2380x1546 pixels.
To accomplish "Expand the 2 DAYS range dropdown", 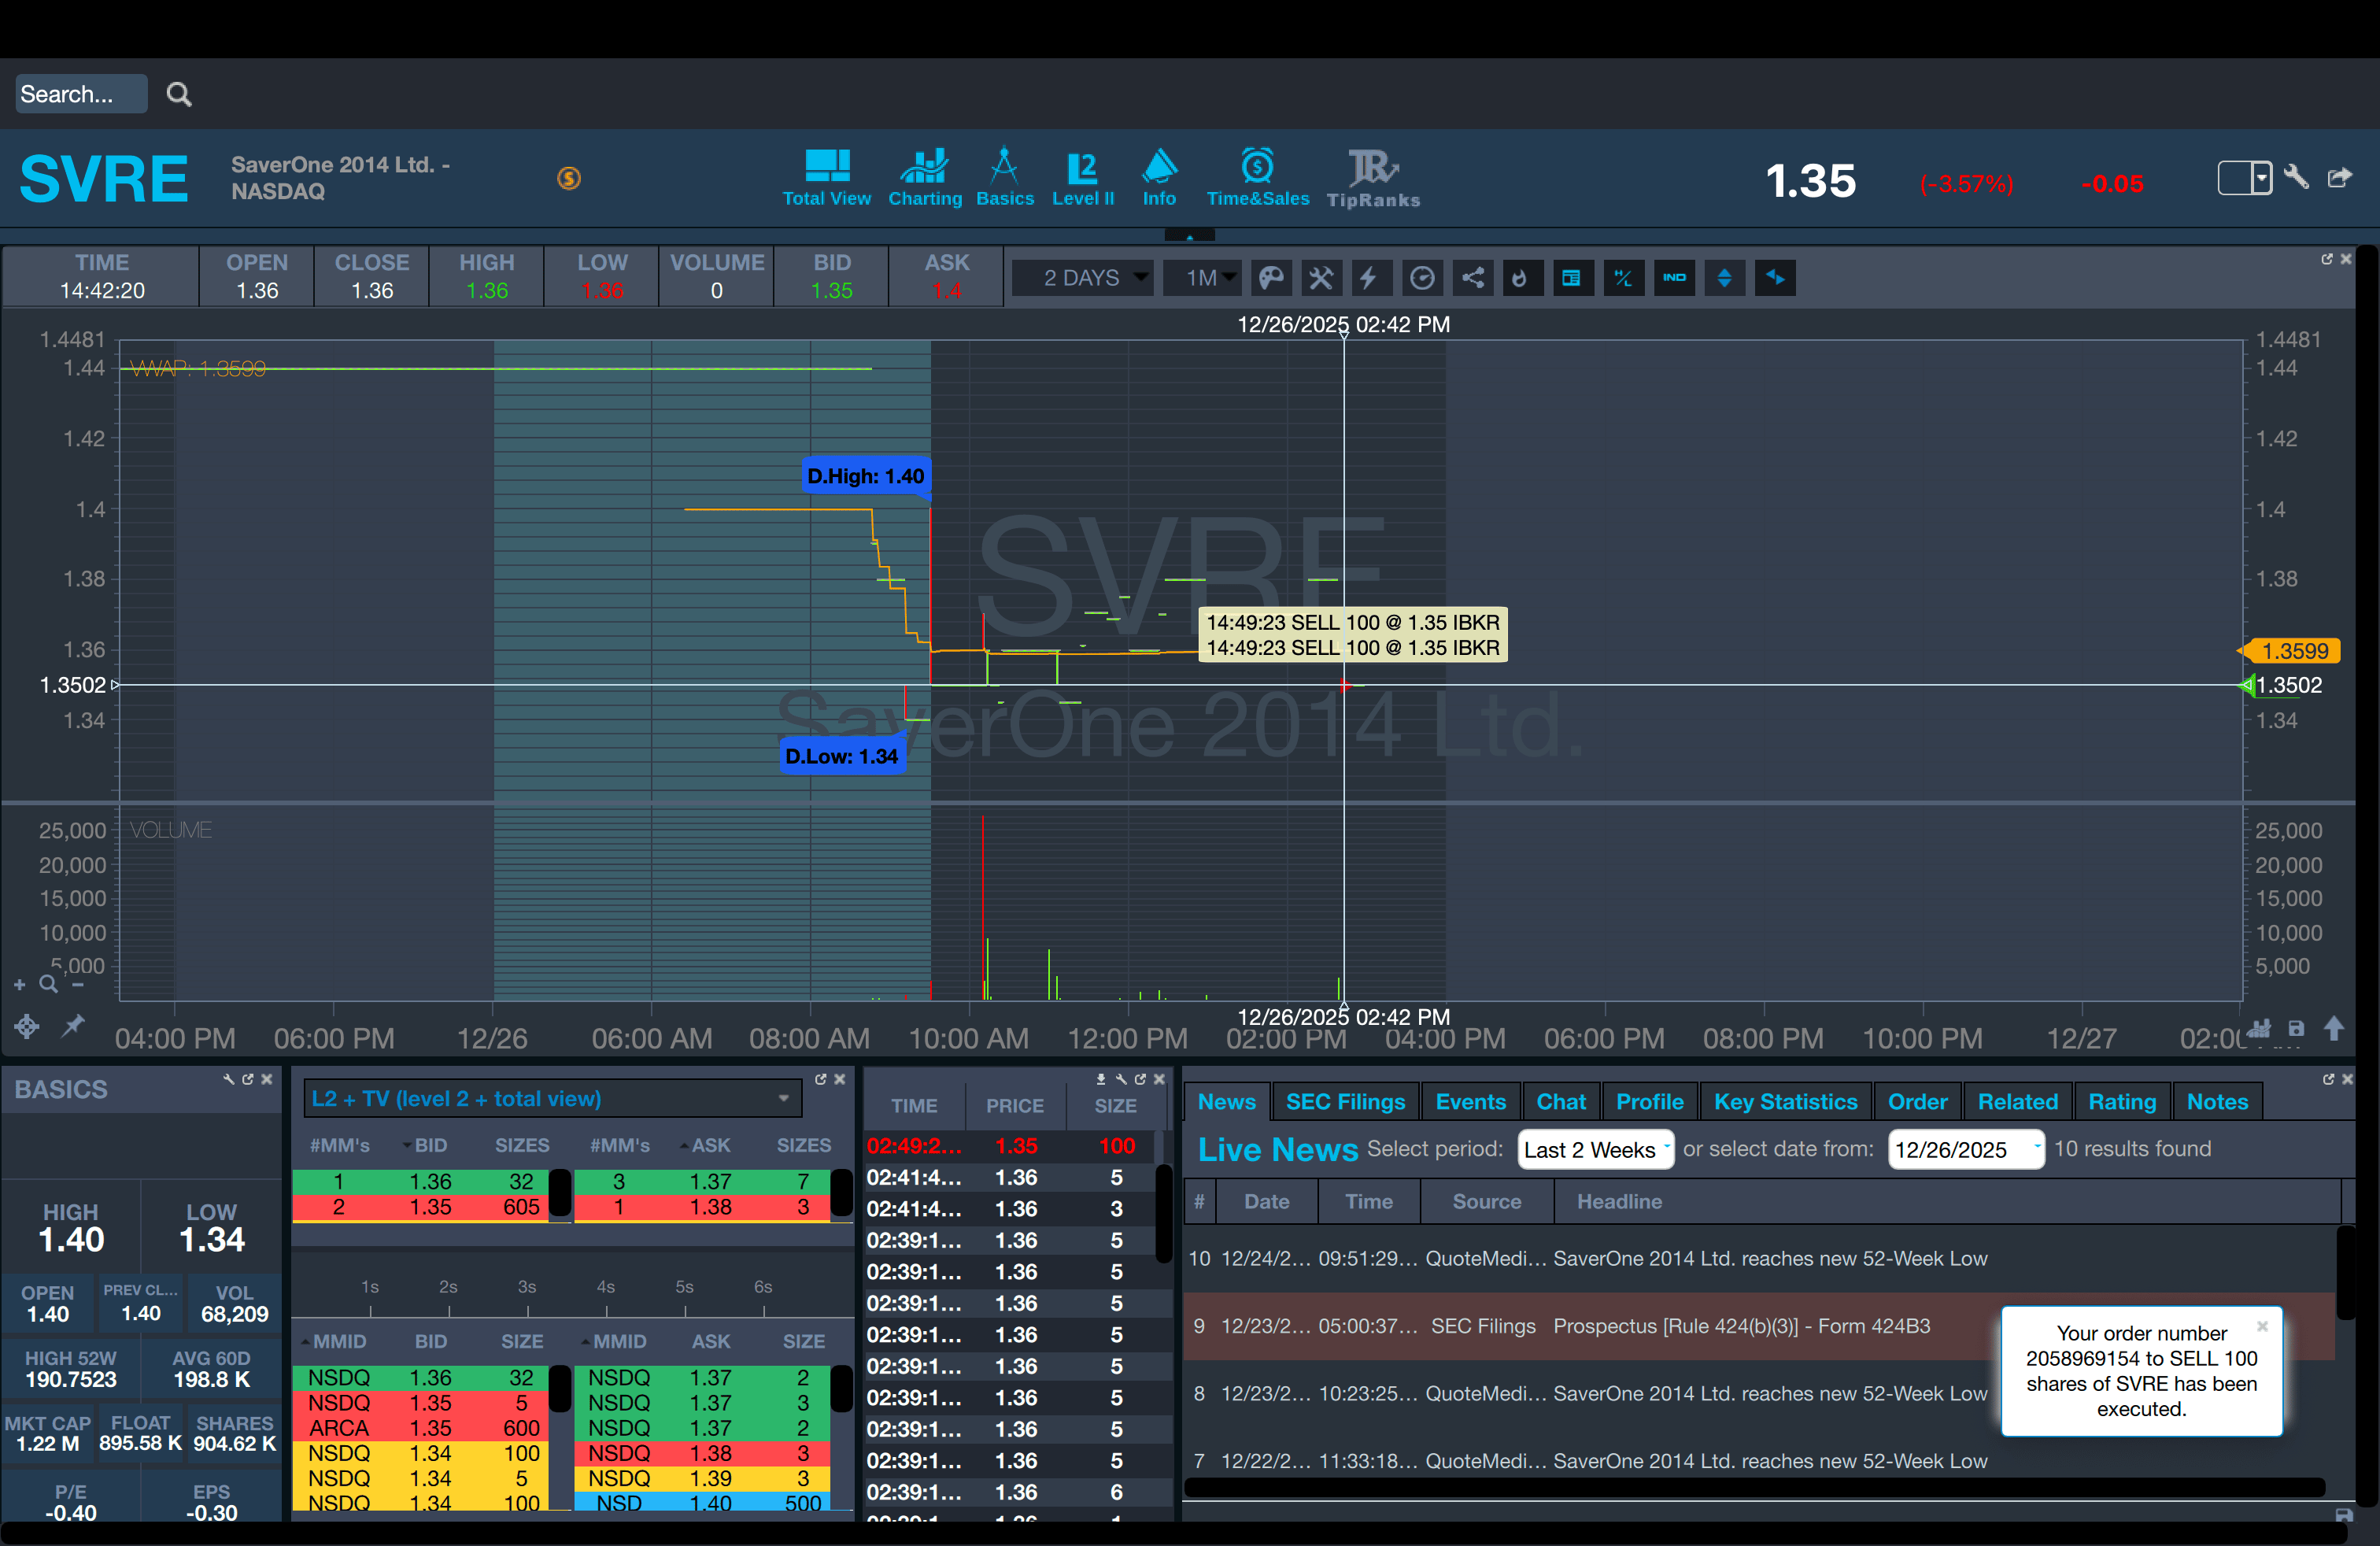I will coord(1082,278).
